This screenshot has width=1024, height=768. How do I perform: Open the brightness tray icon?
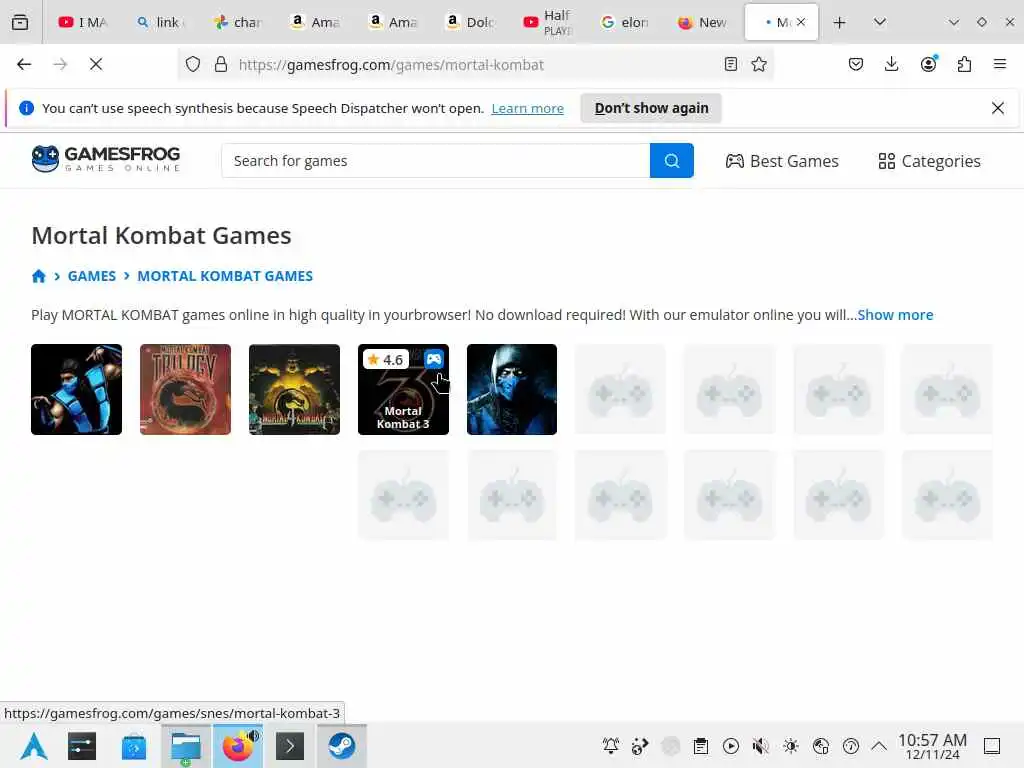[791, 746]
